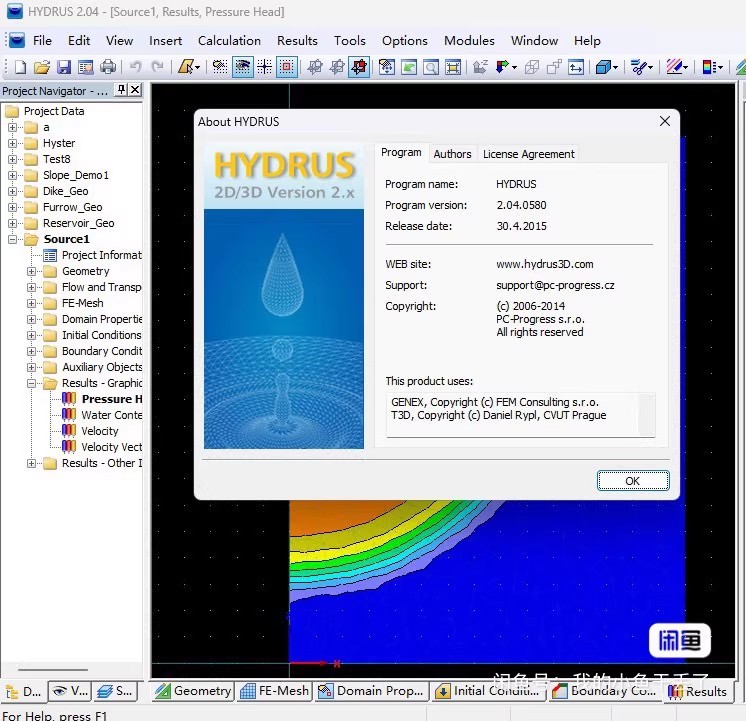Click the Print toolbar icon
The image size is (746, 721).
click(x=108, y=67)
